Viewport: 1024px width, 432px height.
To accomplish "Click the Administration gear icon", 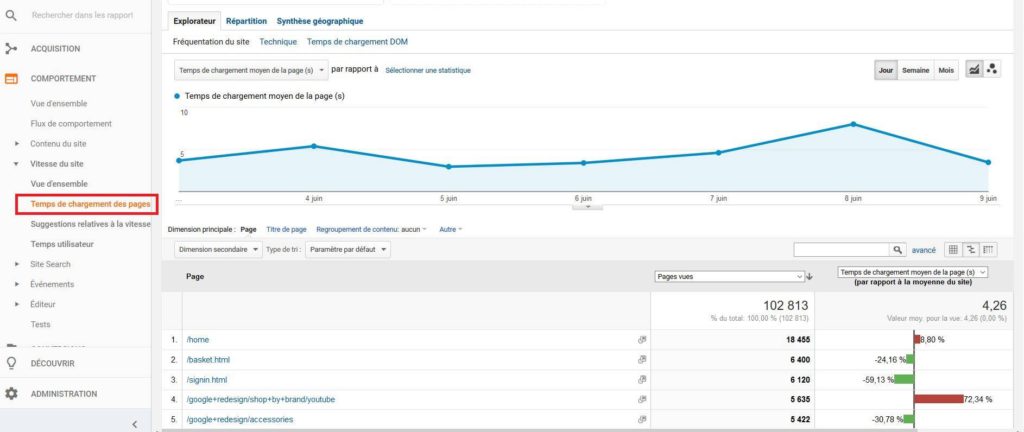I will (x=11, y=394).
